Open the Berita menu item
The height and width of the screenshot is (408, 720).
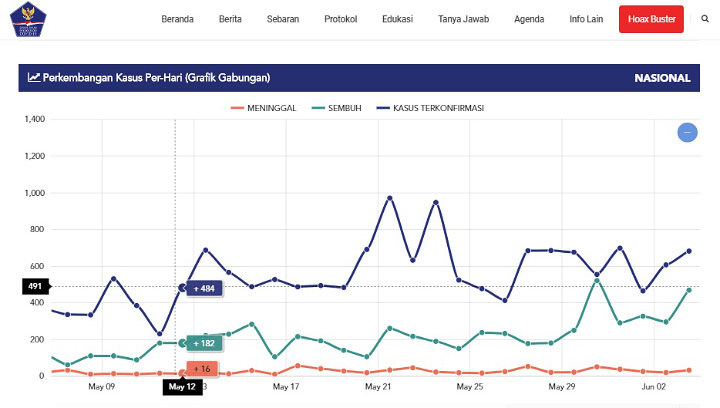tap(230, 19)
